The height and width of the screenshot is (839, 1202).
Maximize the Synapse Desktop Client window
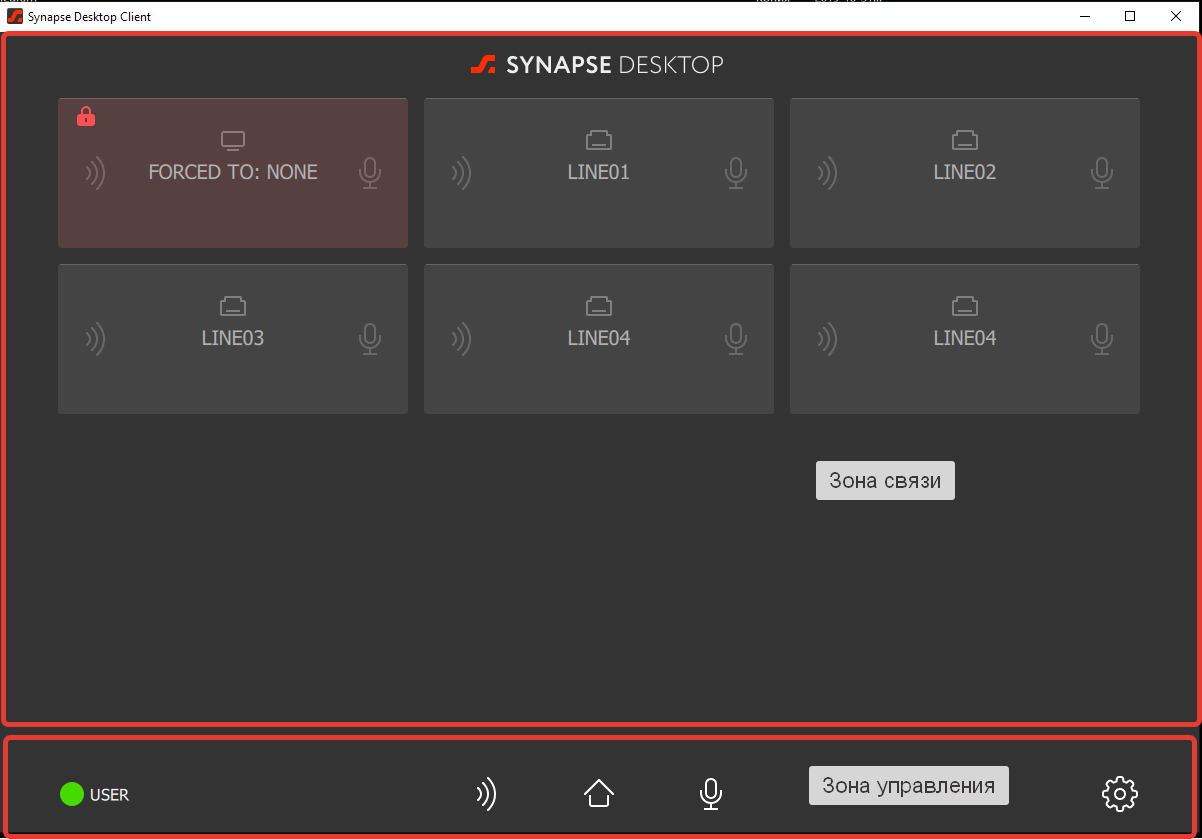point(1130,16)
